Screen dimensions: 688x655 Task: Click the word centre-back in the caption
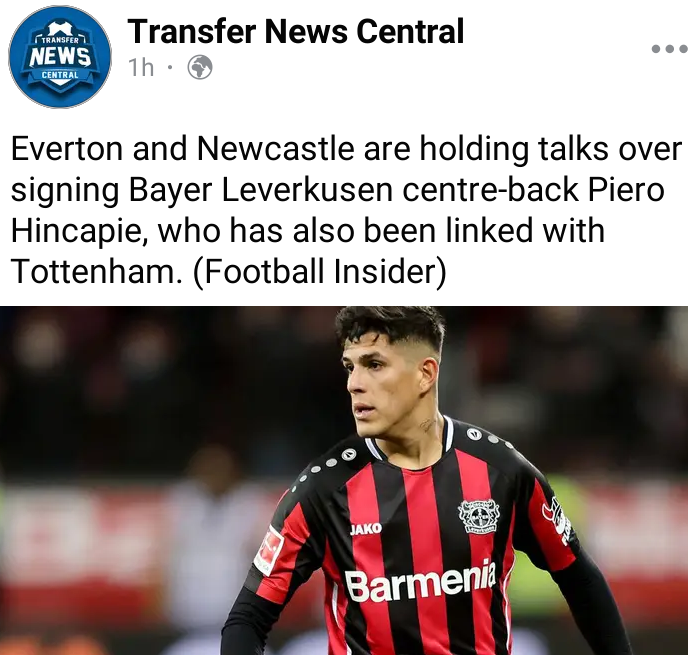(490, 190)
